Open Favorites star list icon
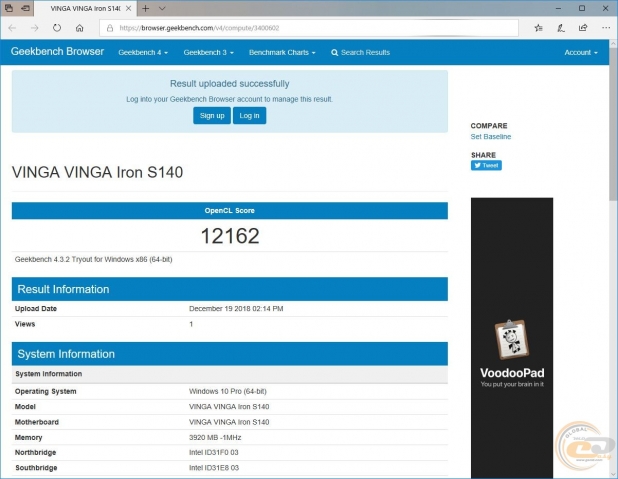The width and height of the screenshot is (618, 479). 538,28
